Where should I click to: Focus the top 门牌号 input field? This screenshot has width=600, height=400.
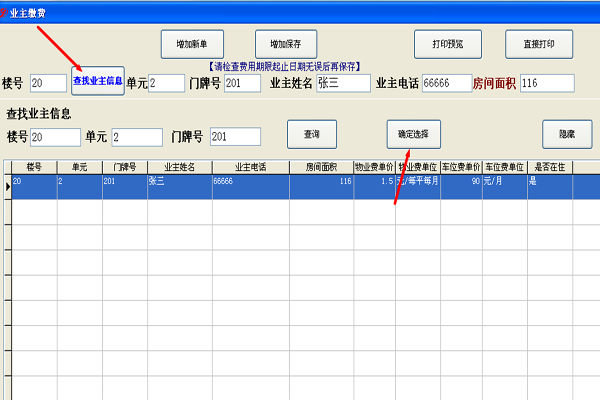243,83
